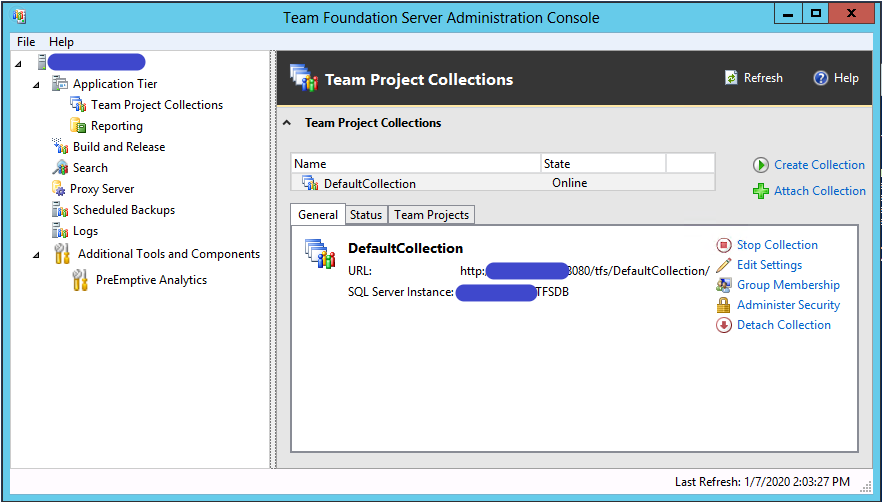Close the Administration Console window
This screenshot has height=502, width=882.
coord(851,15)
